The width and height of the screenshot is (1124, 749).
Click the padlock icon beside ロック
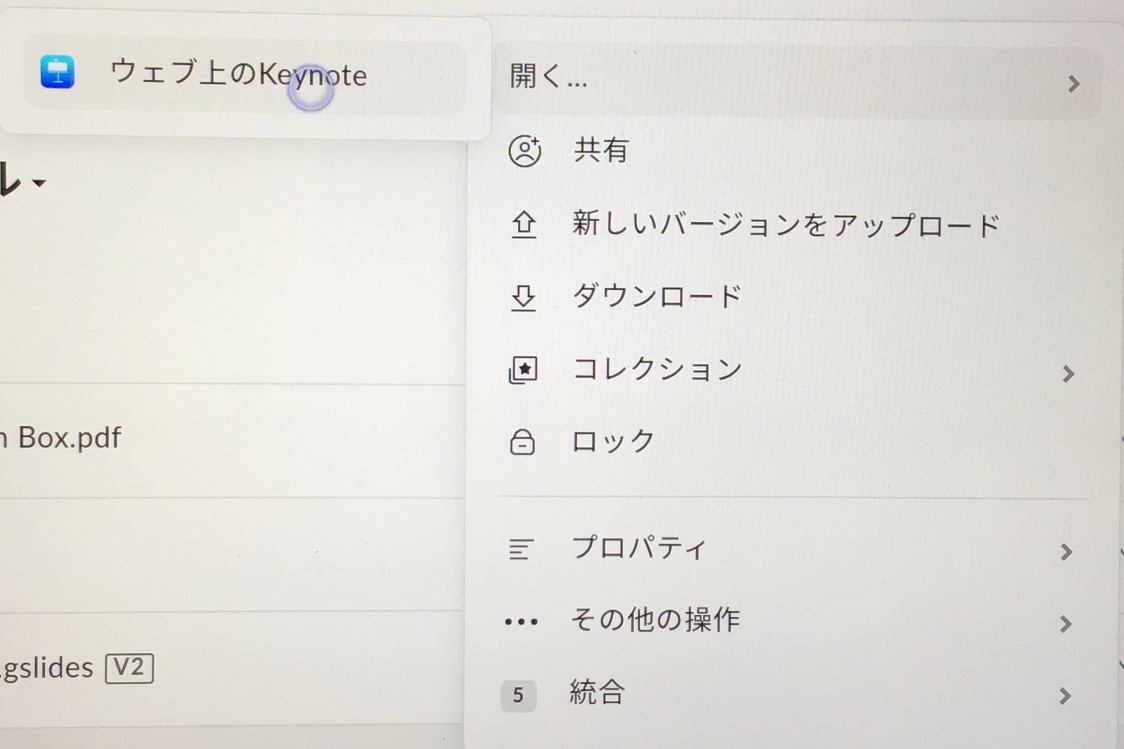point(522,441)
